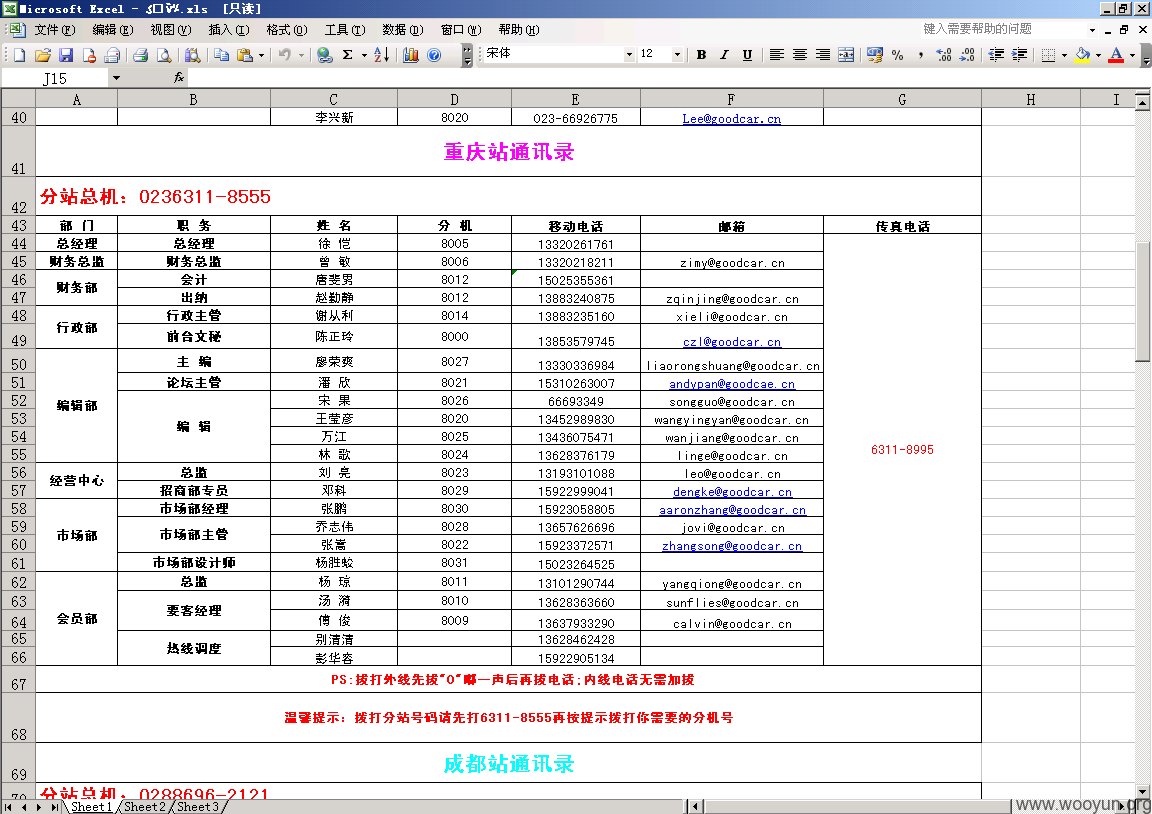Image resolution: width=1152 pixels, height=814 pixels.
Task: Expand the Name Box dropdown arrow
Action: pyautogui.click(x=116, y=78)
